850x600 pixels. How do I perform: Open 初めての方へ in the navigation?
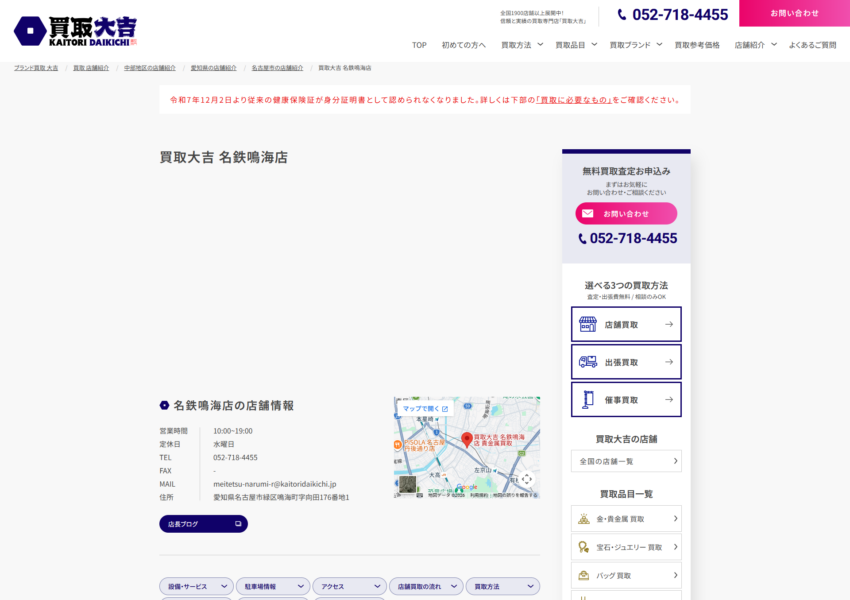coord(463,45)
